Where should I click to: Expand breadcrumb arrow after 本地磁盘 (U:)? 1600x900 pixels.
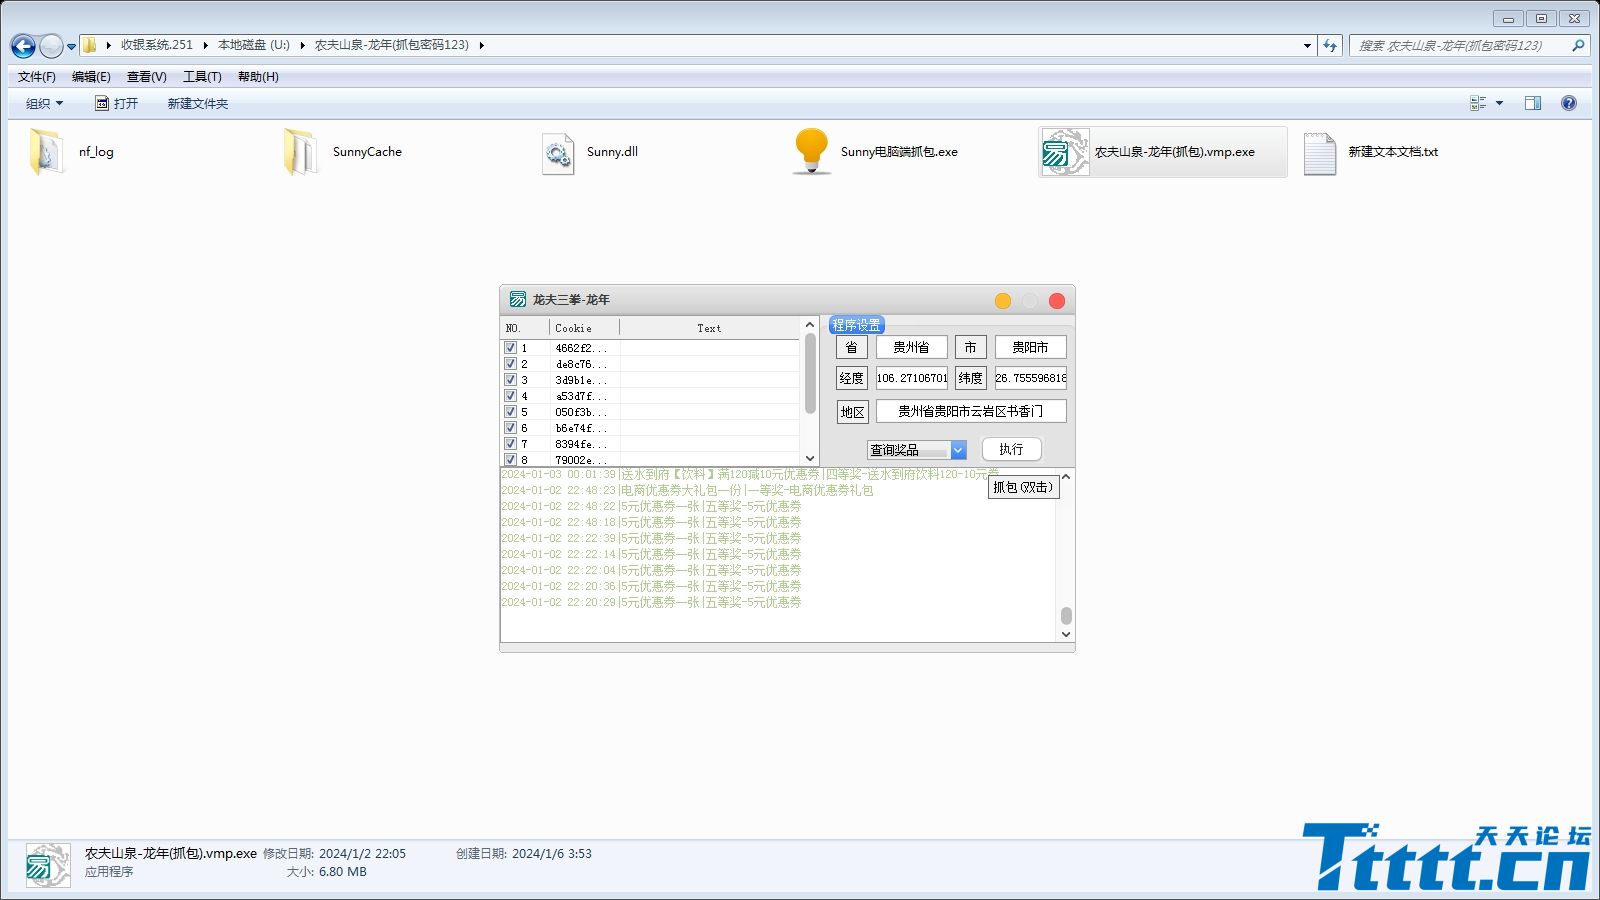(302, 45)
